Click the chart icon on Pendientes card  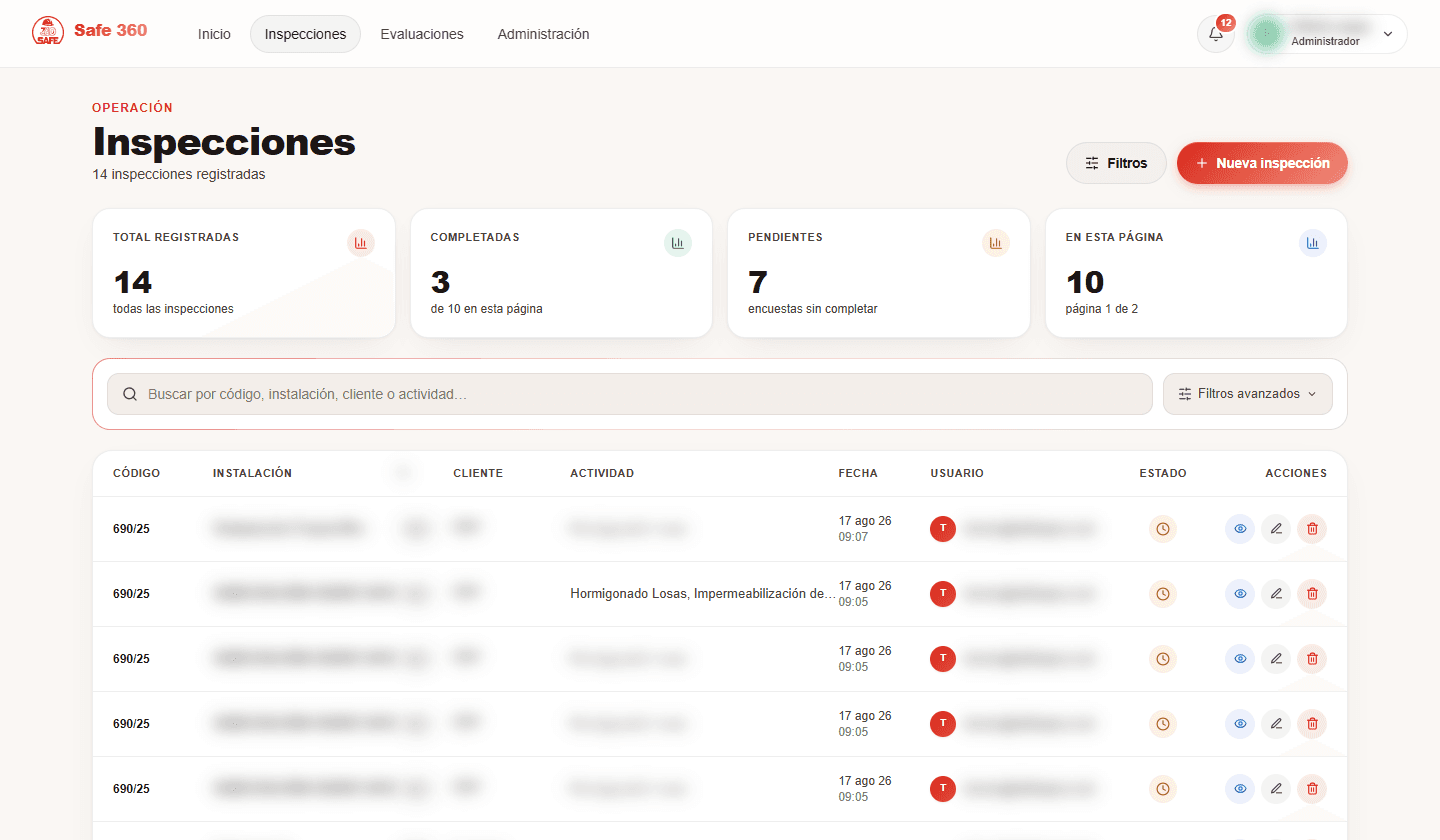(996, 243)
